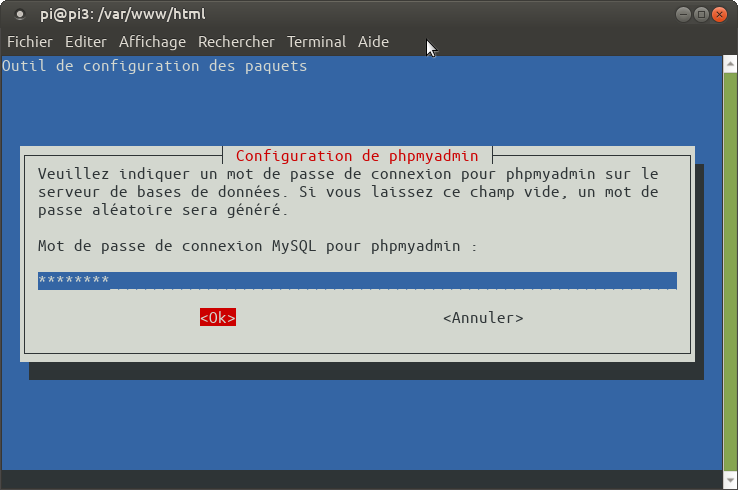738x490 pixels.
Task: Click the round window menu icon in title bar
Action: pyautogui.click(x=19, y=14)
